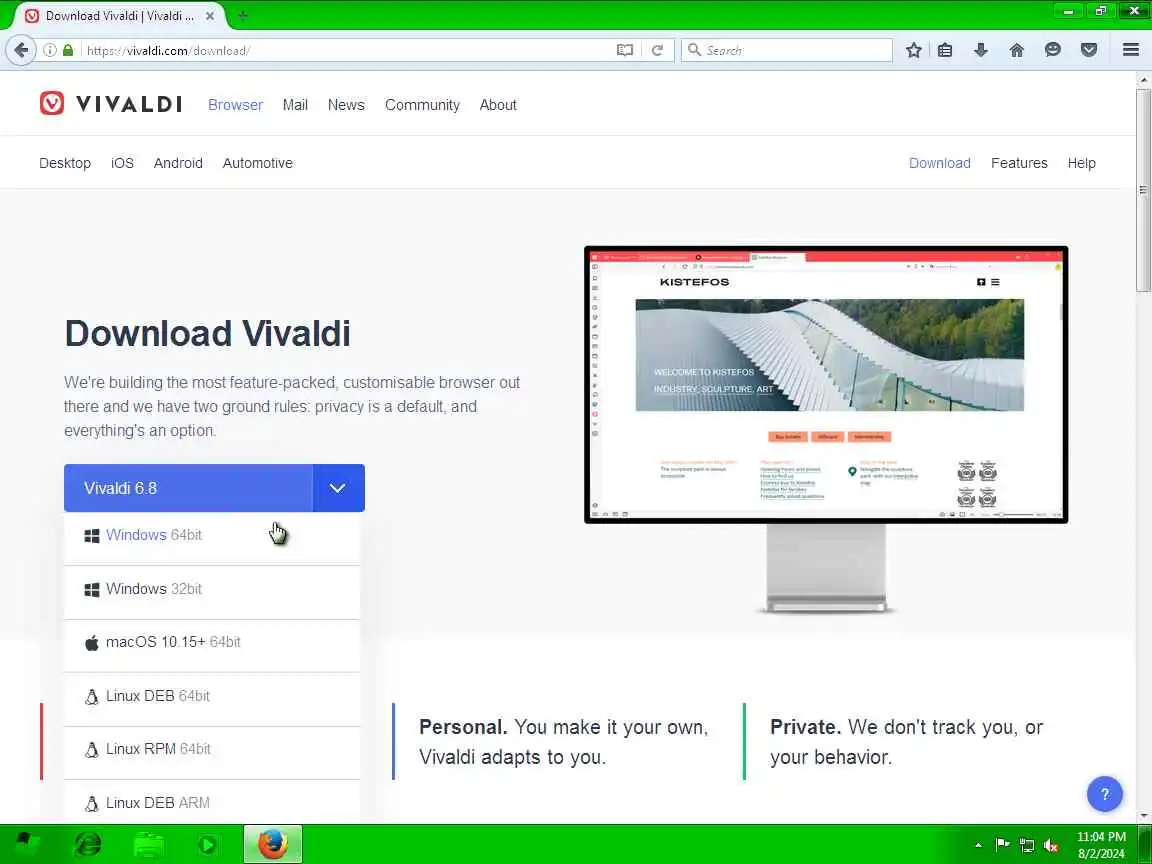Screen dimensions: 1152x864
Task: Click the Firefox back arrow button
Action: (x=21, y=50)
